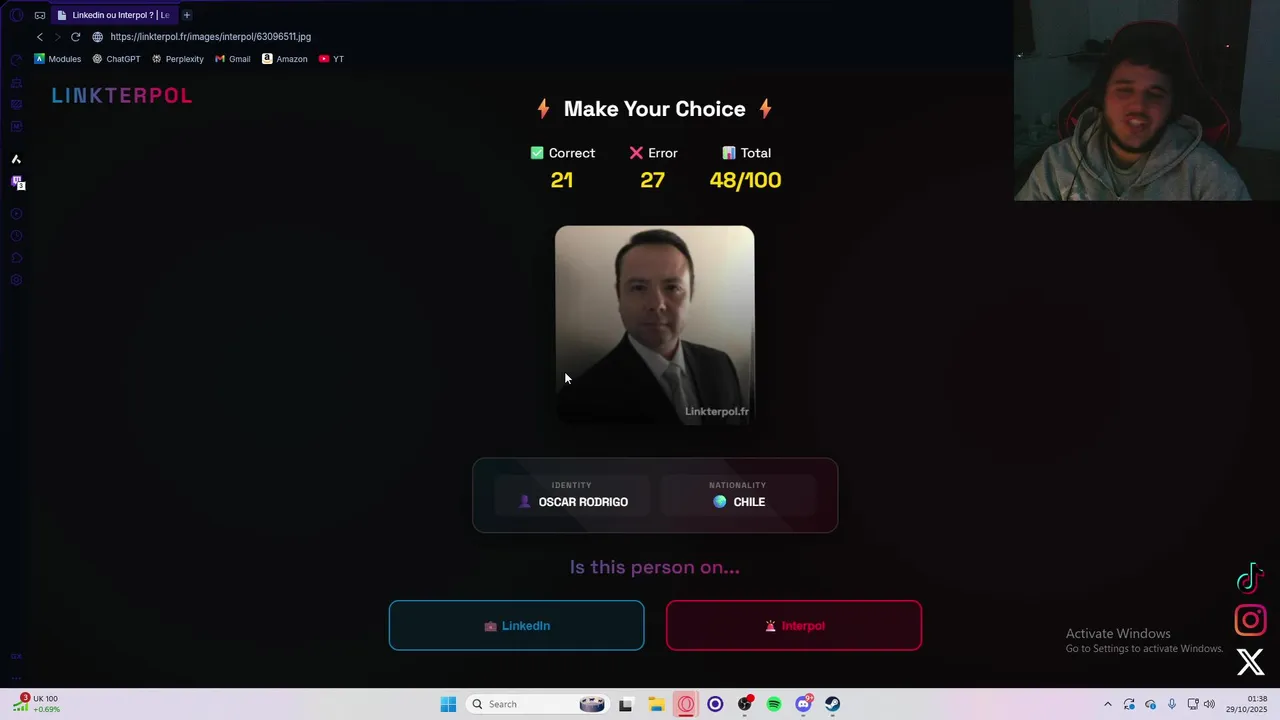This screenshot has height=720, width=1280.
Task: Open the GX Control speedometer icon
Action: 16,61
